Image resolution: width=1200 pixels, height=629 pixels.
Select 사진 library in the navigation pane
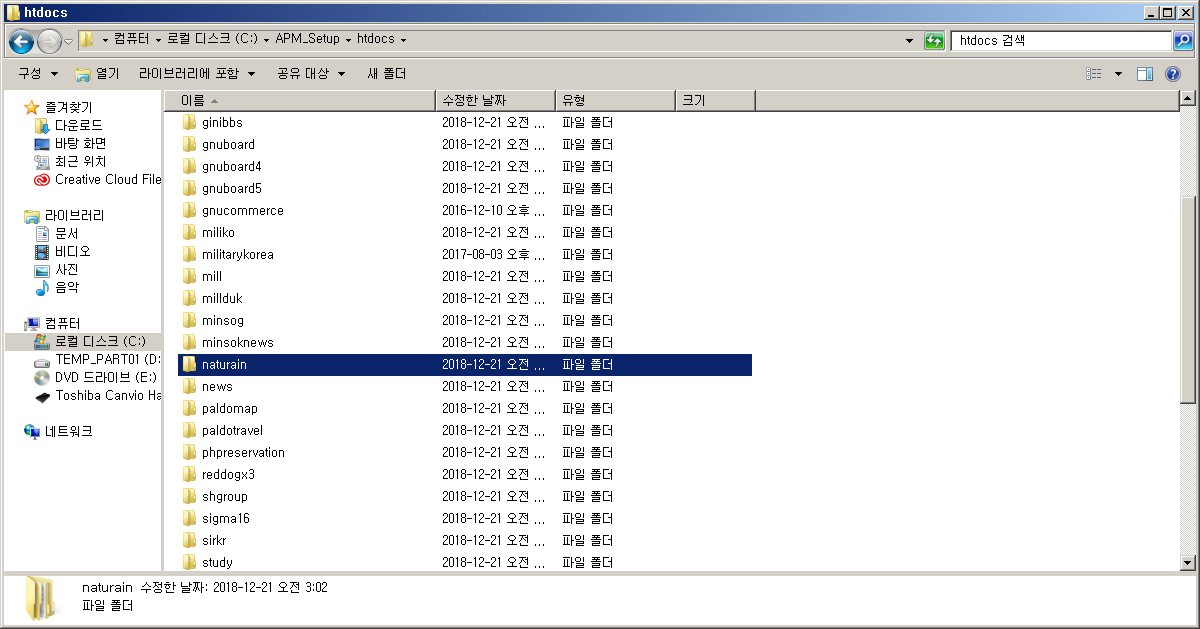tap(67, 269)
